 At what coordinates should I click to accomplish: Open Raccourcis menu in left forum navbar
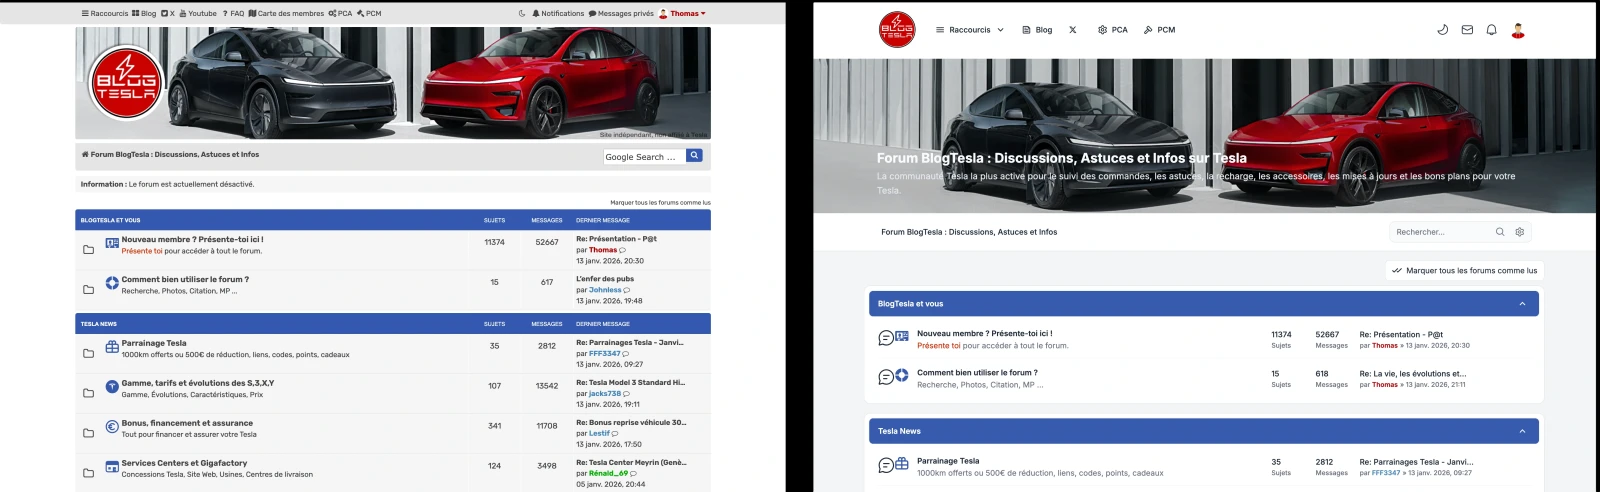pos(105,14)
